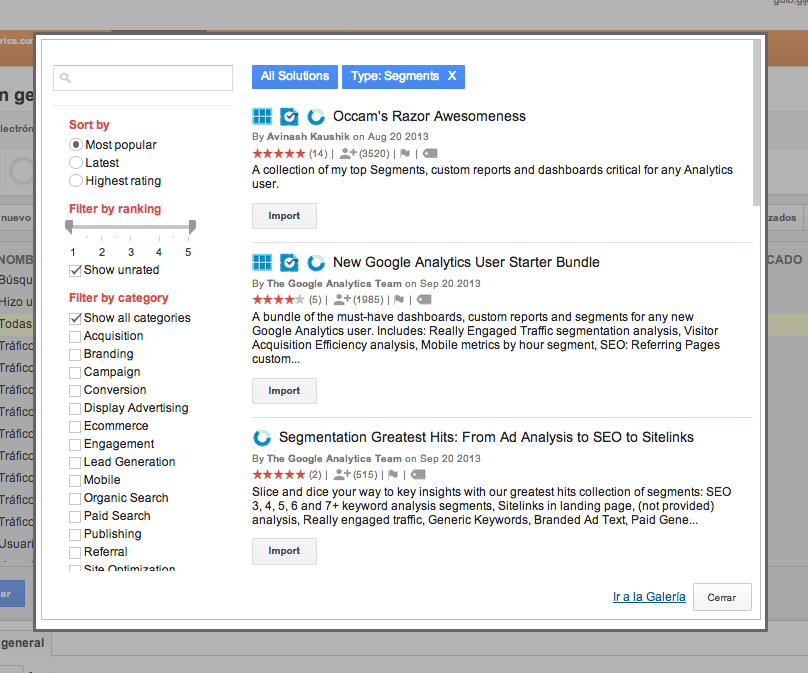Click the All Solutions filter tab
The image size is (808, 673).
click(x=294, y=76)
